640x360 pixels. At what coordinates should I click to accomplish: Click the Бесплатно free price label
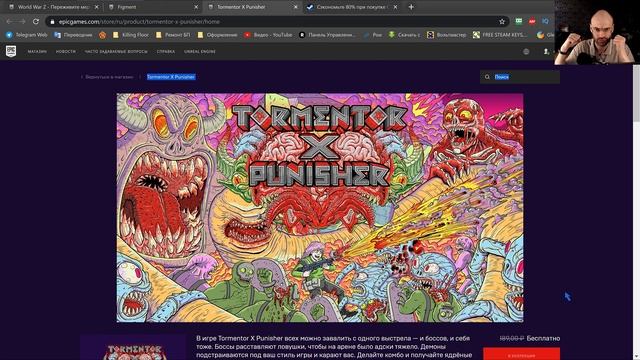543,338
